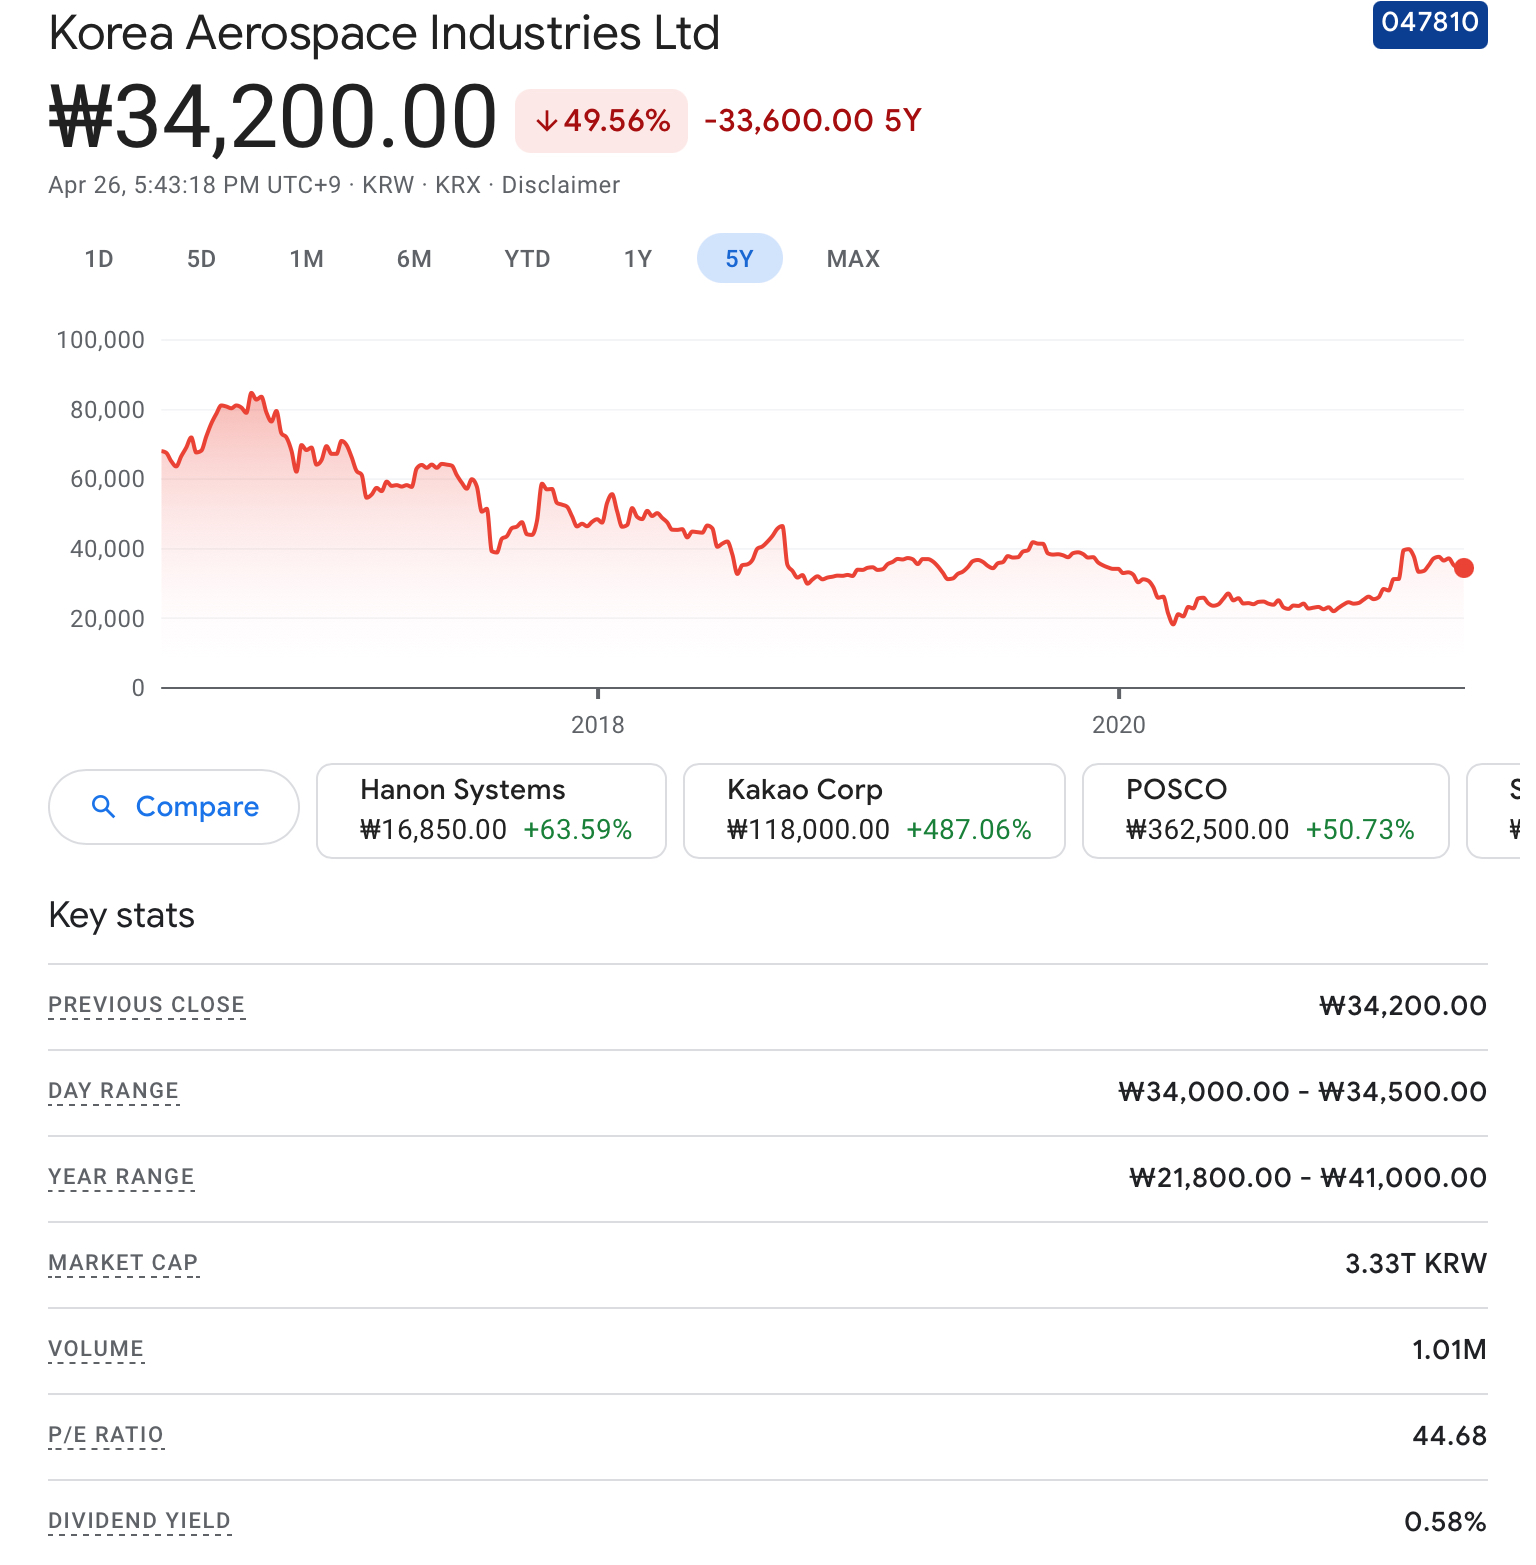This screenshot has height=1565, width=1536.
Task: Switch chart to 1M range
Action: (x=306, y=259)
